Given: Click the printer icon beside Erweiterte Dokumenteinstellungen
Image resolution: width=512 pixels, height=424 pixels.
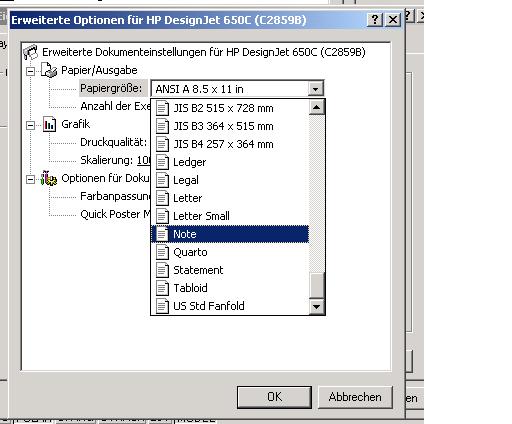Looking at the screenshot, I should (31, 52).
